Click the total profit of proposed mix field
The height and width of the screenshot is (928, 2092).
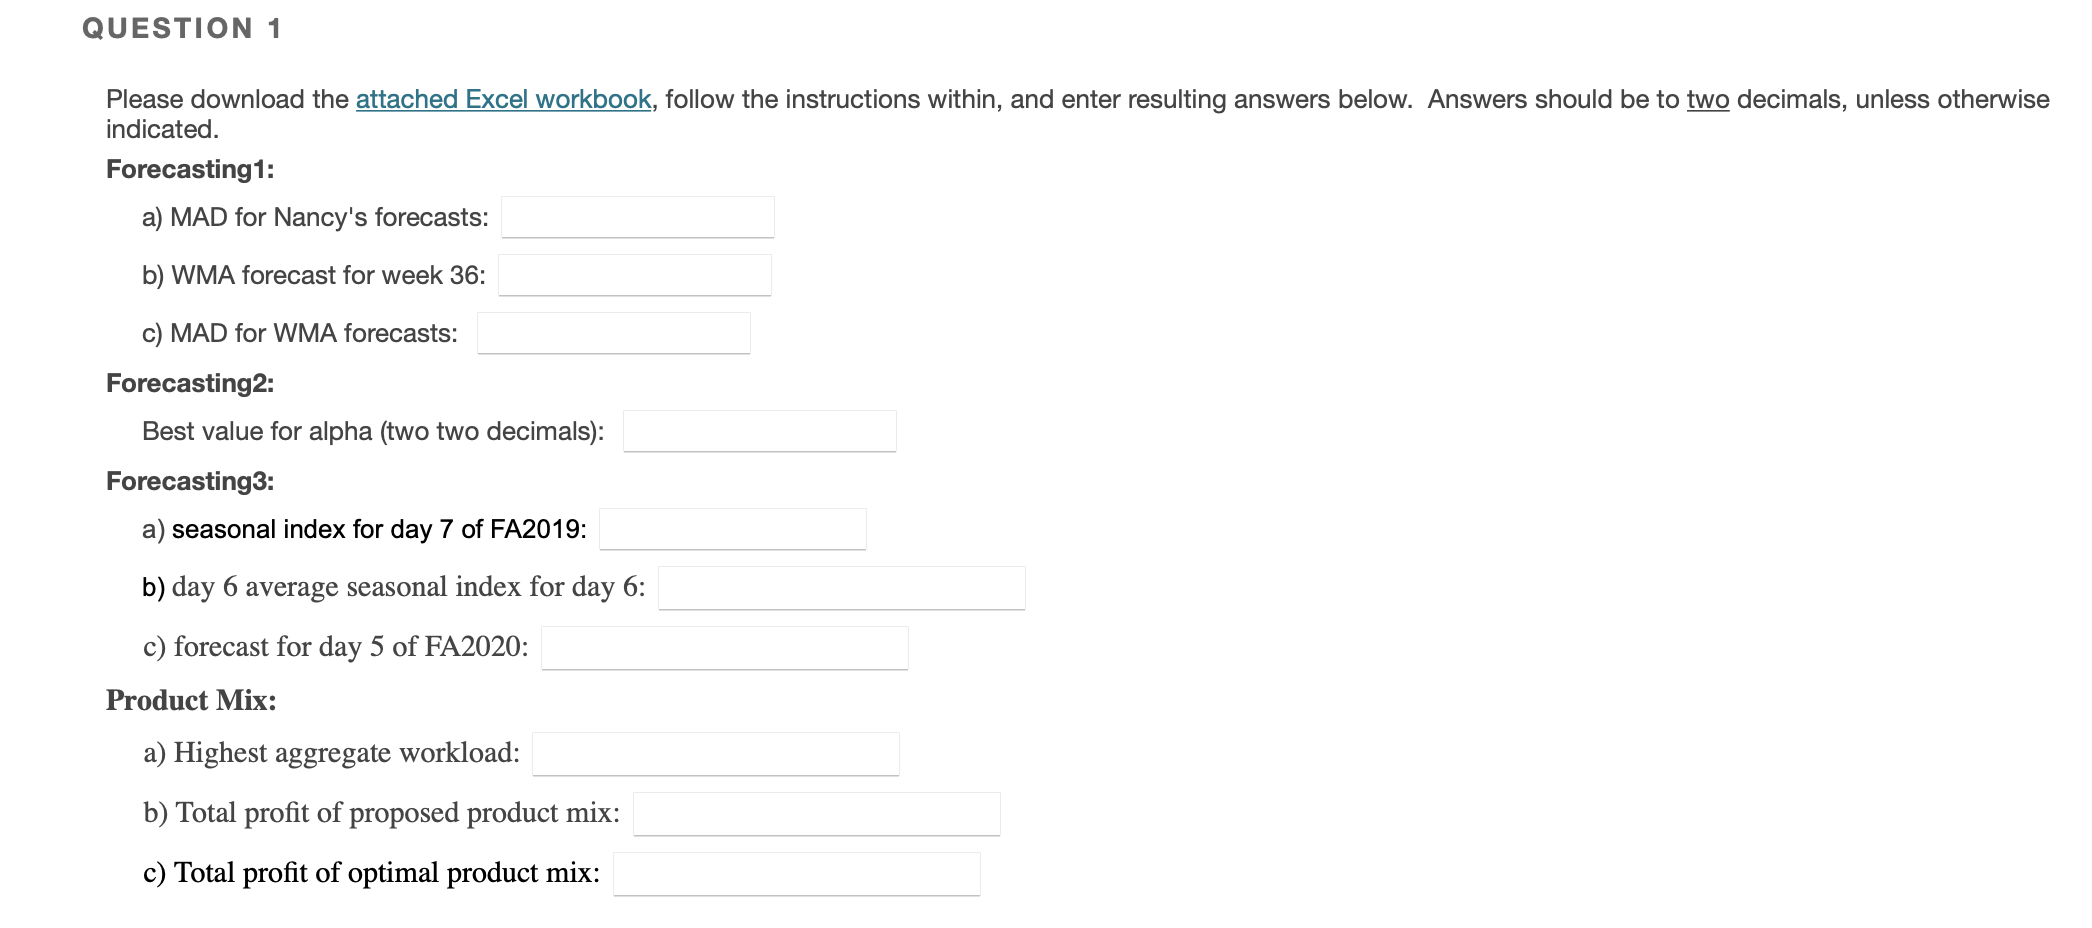point(816,813)
